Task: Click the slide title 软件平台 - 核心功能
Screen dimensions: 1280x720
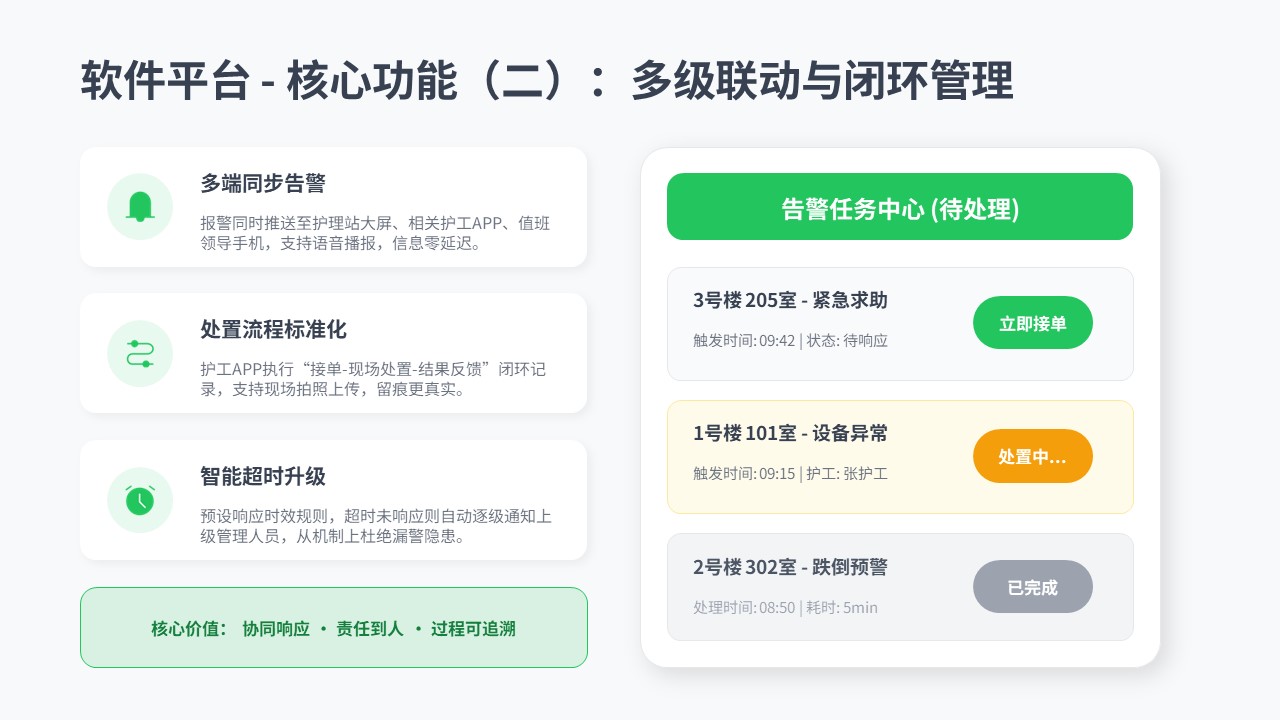Action: coord(546,81)
